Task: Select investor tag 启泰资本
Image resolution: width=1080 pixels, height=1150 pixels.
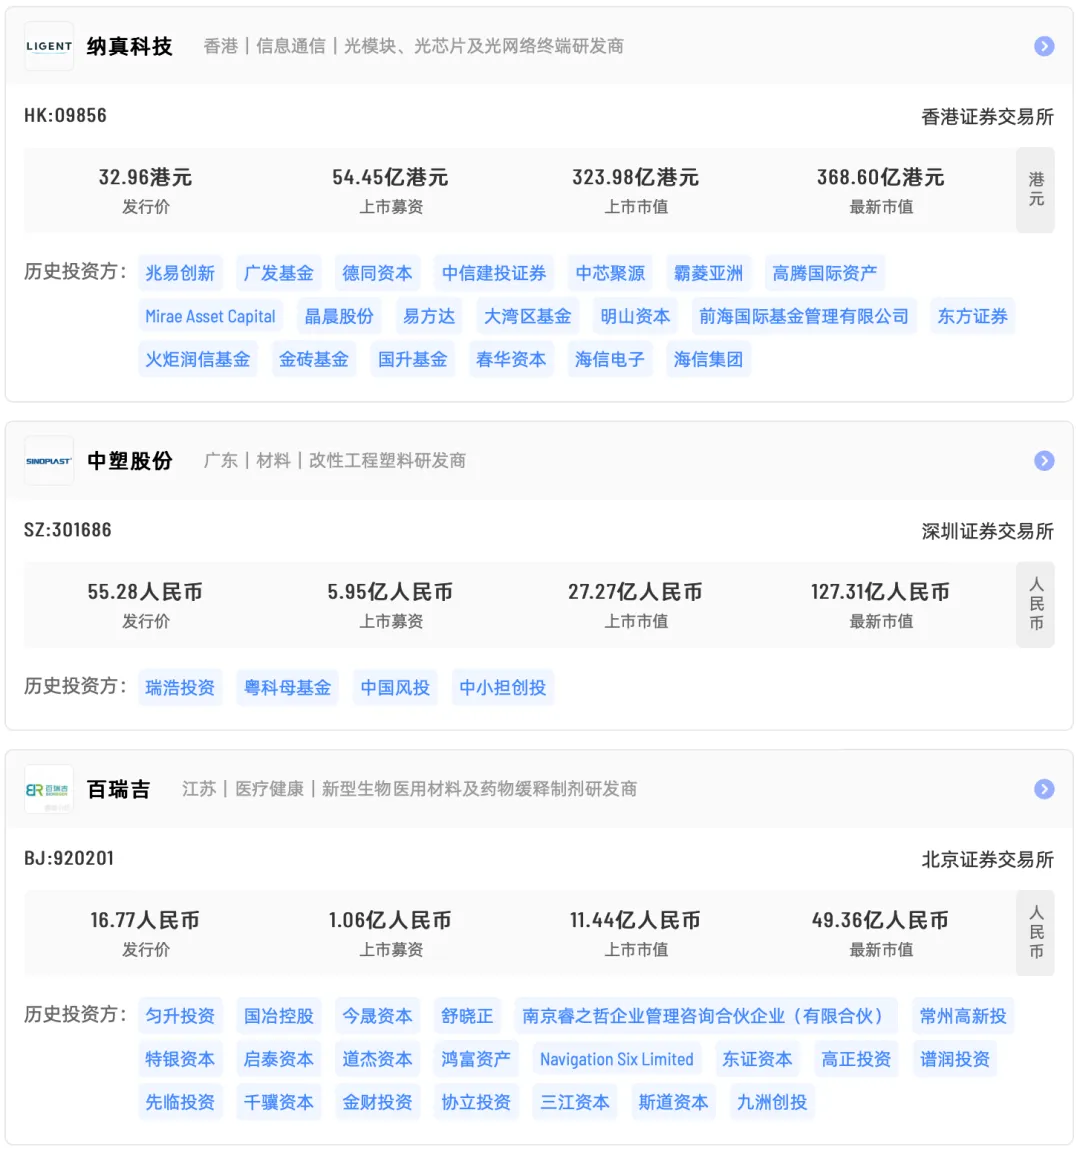Action: pos(279,1059)
